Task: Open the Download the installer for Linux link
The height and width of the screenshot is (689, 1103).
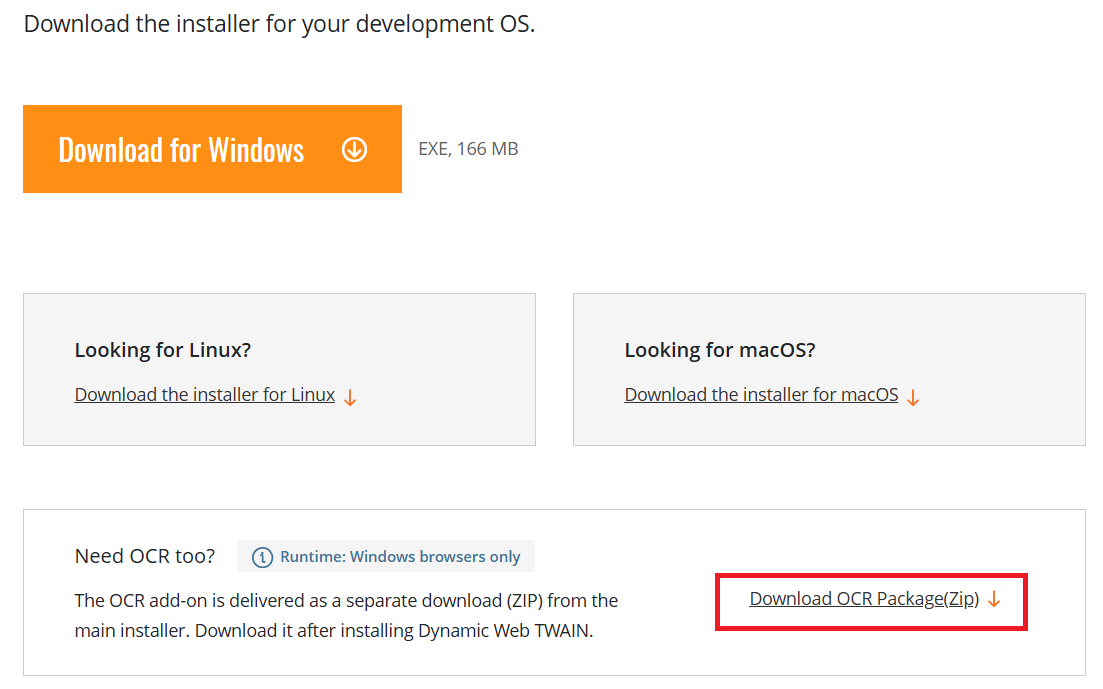Action: click(205, 395)
